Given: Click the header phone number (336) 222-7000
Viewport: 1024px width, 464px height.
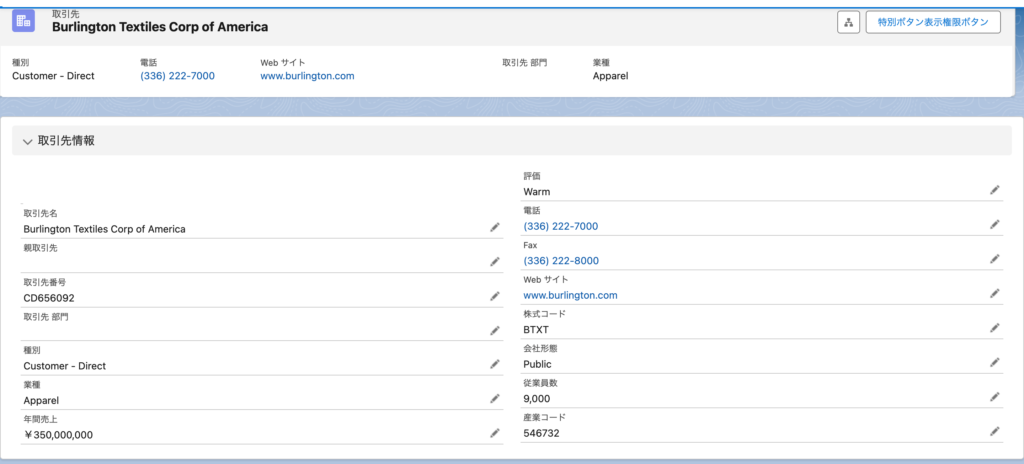Looking at the screenshot, I should [177, 76].
